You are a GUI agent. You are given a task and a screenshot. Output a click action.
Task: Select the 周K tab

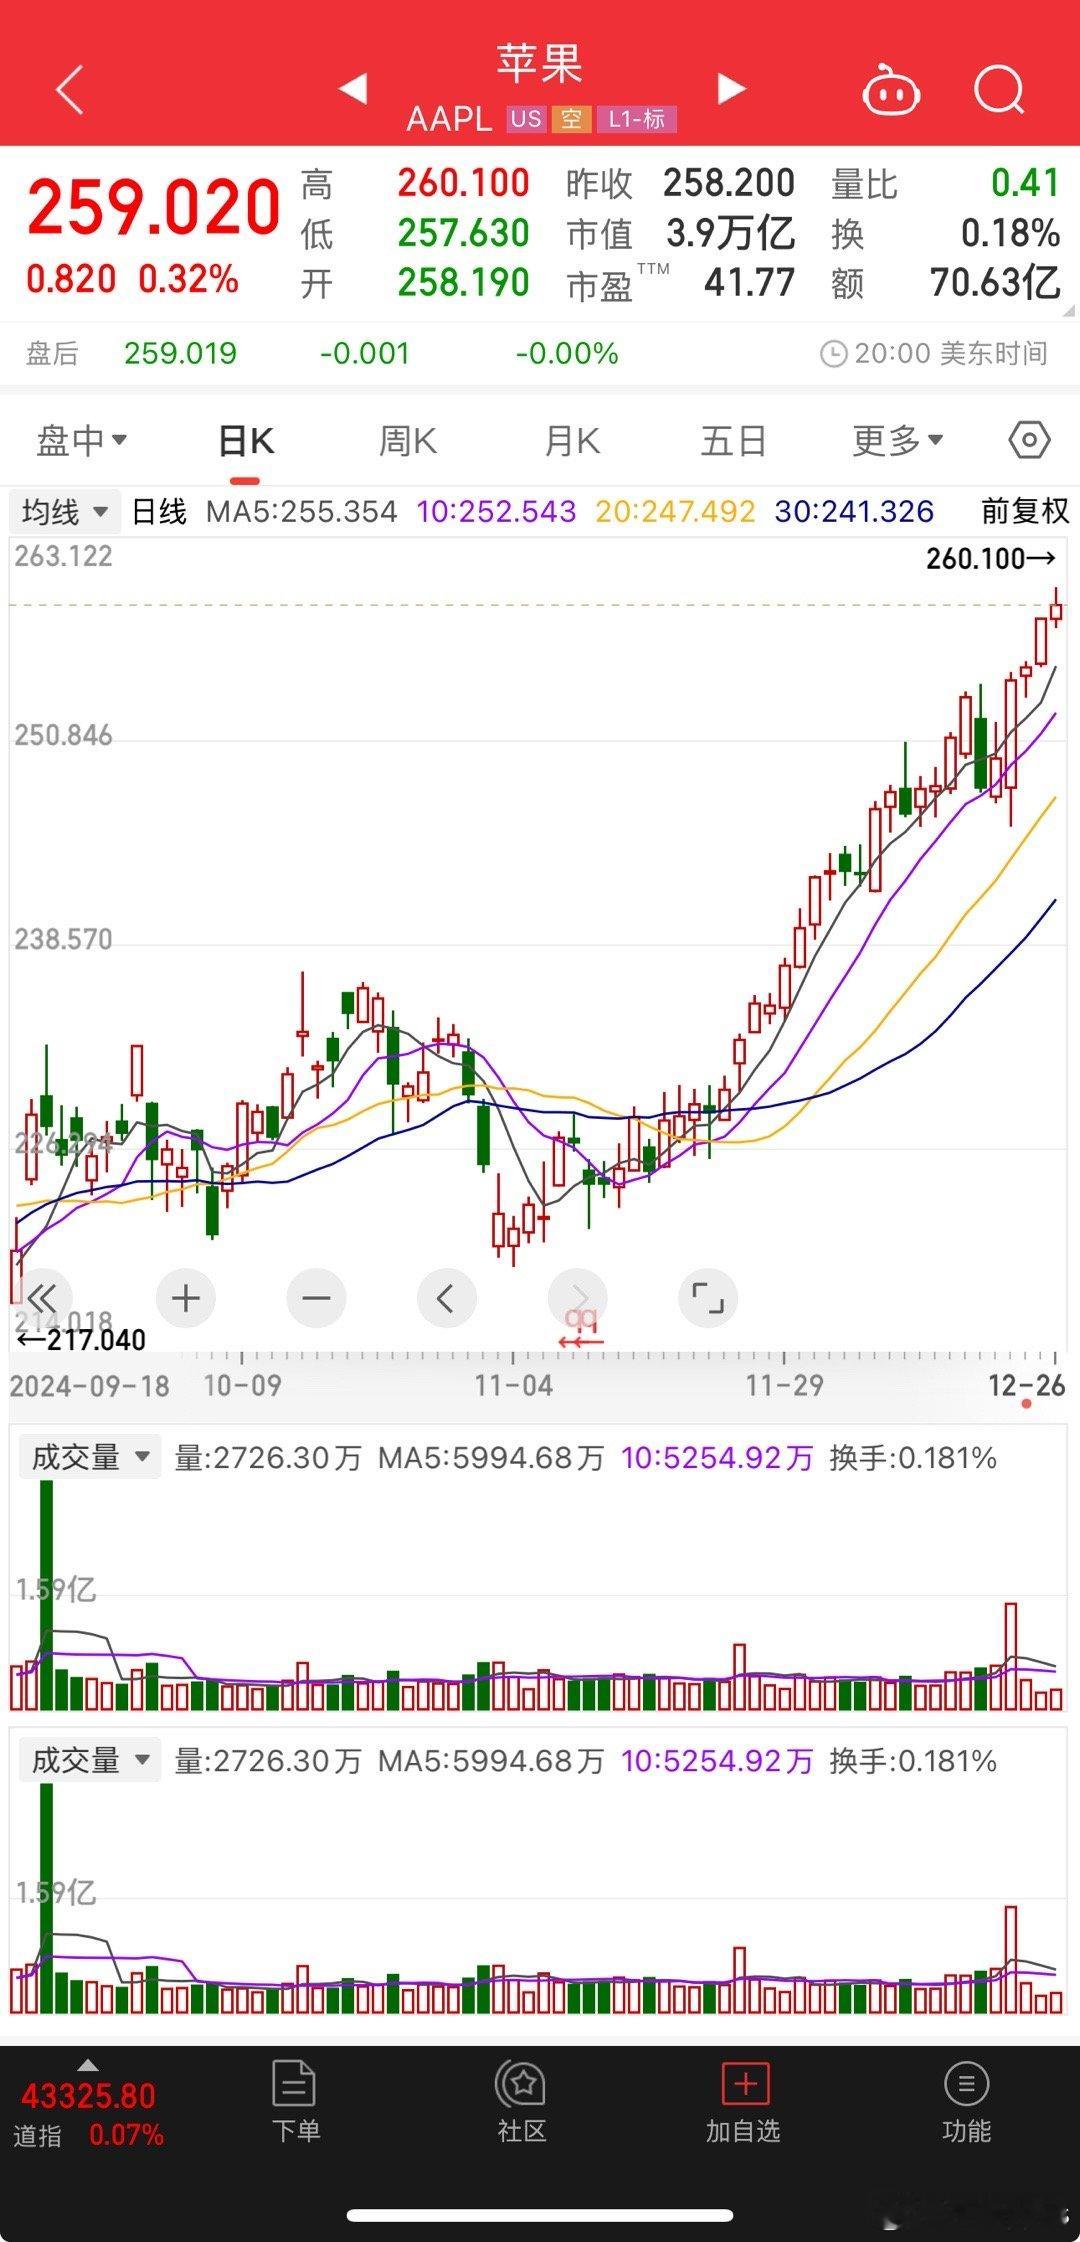tap(408, 441)
